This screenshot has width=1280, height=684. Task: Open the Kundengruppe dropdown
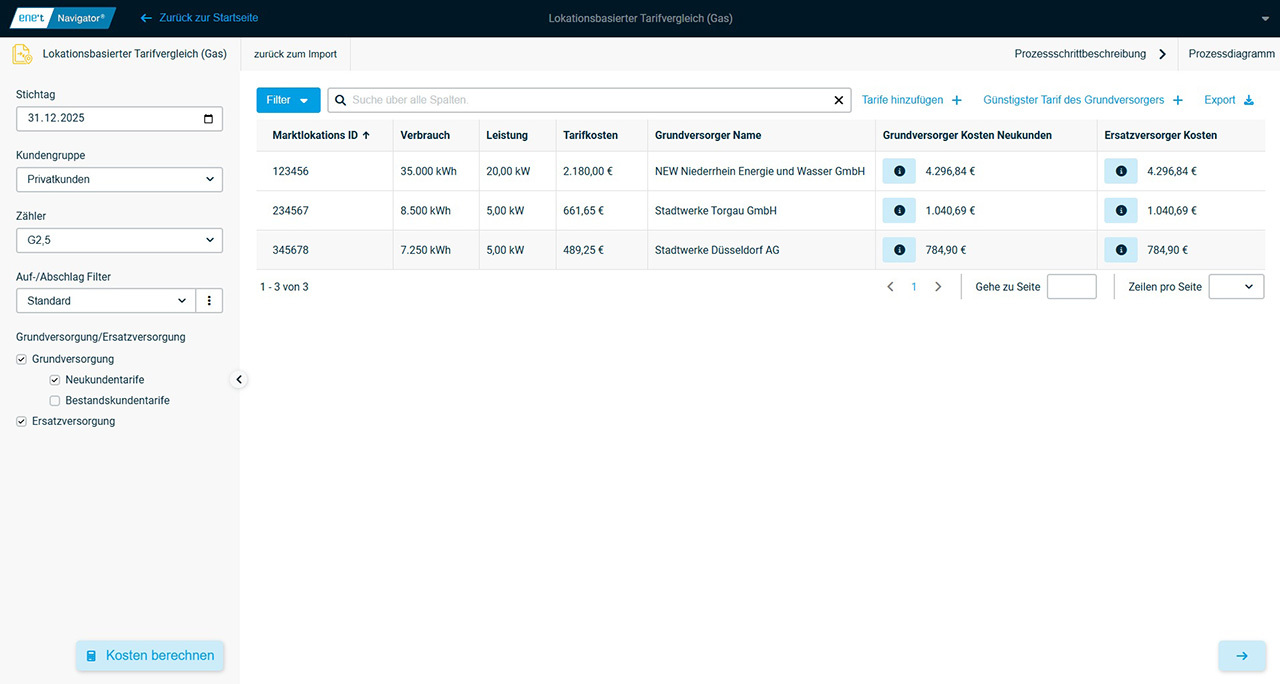(x=119, y=180)
